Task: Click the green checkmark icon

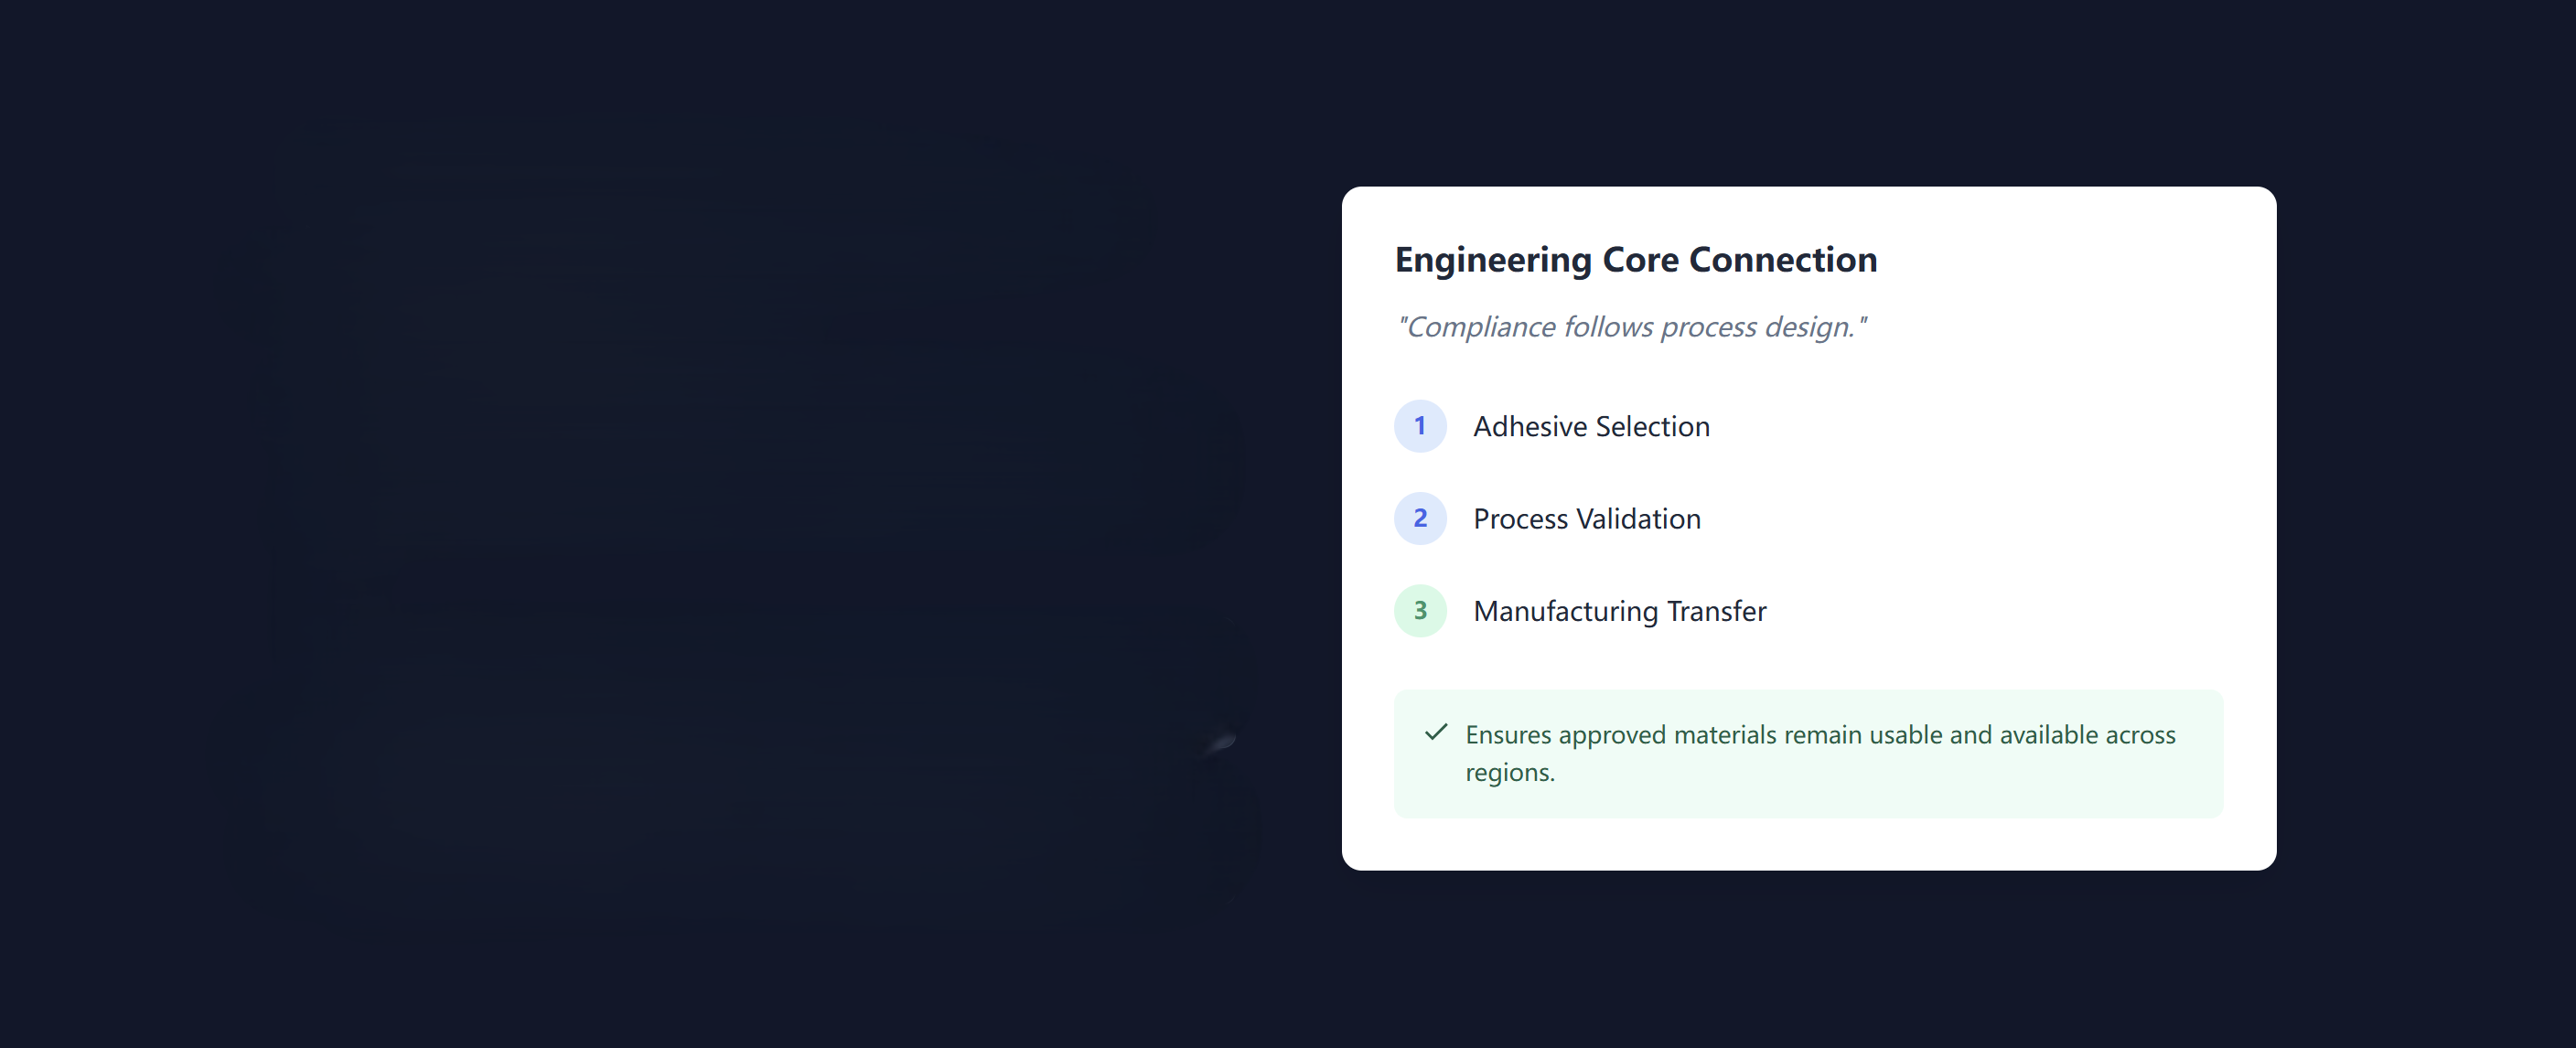Action: 1436,733
